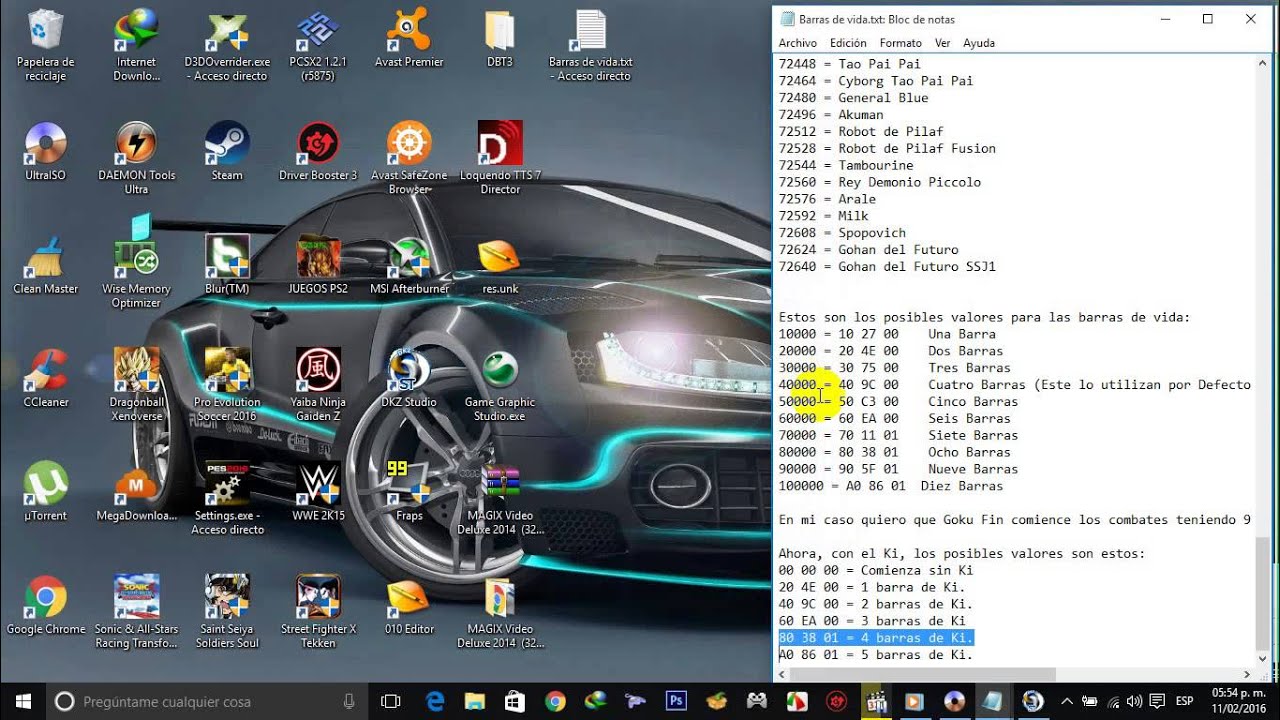1280x720 pixels.
Task: Click the Notepad horizontal scrollbar right arrow
Action: pos(1246,674)
